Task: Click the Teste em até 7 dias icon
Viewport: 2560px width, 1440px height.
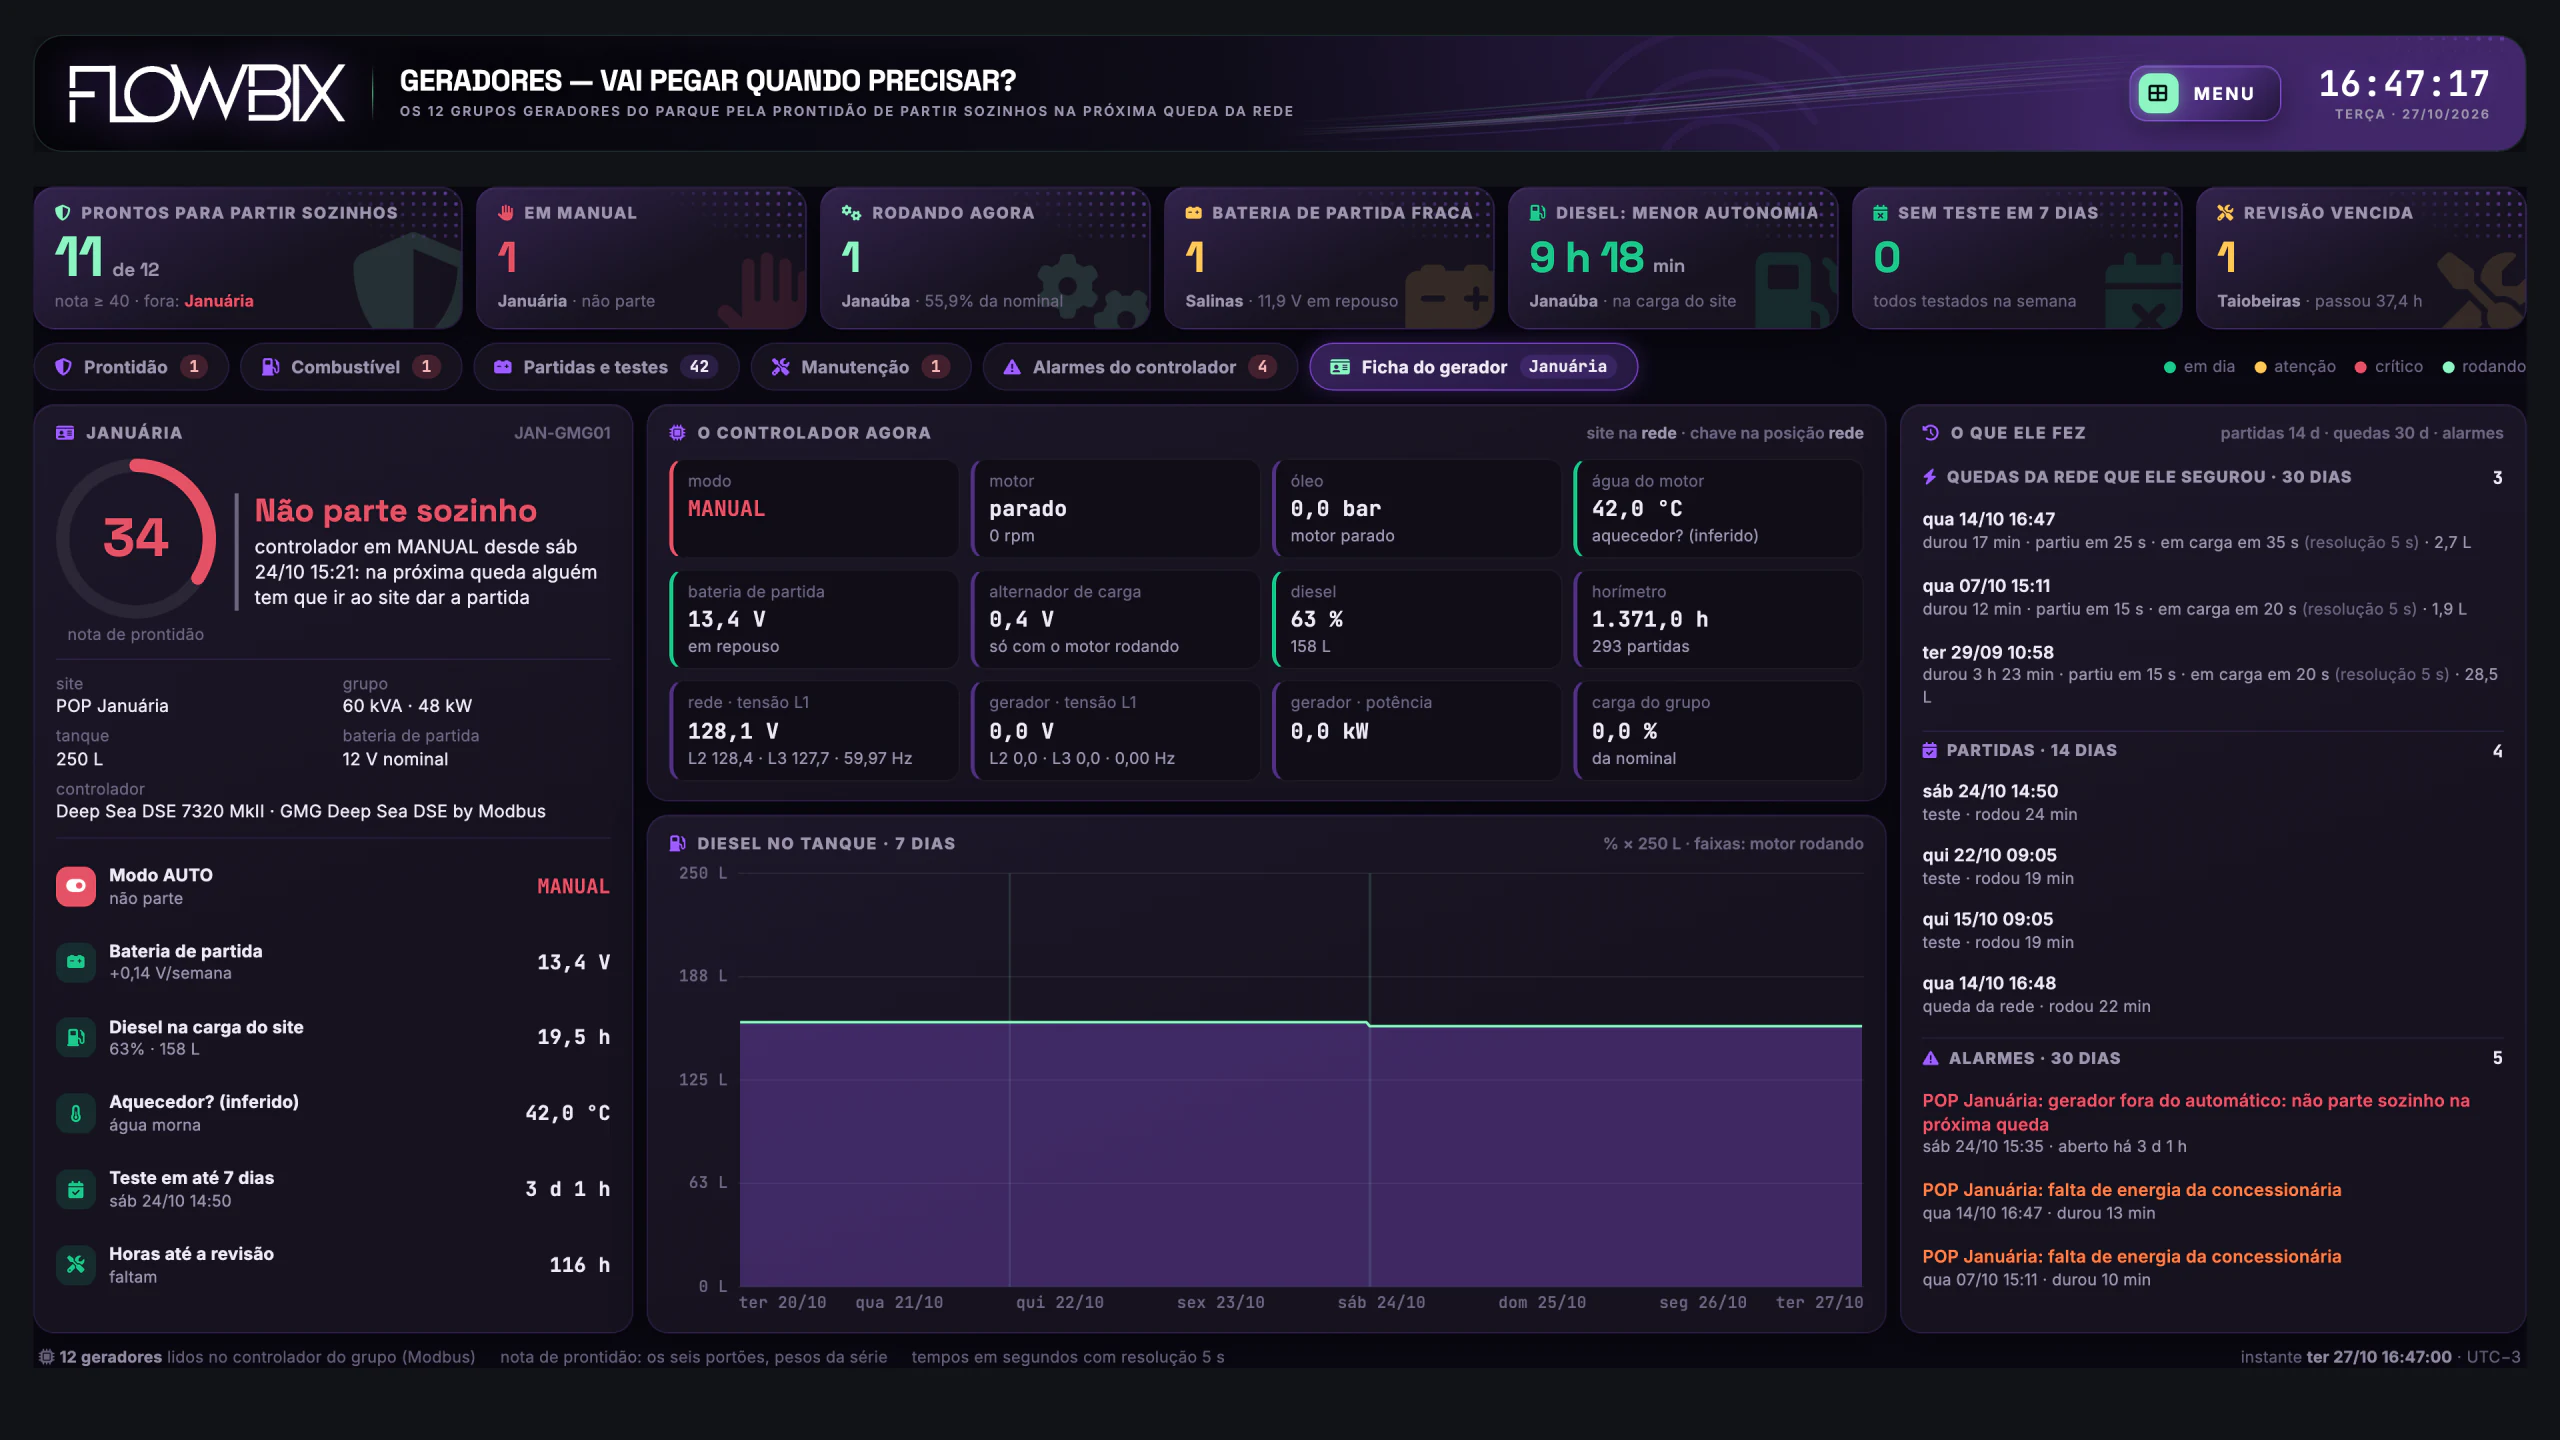Action: click(76, 1189)
